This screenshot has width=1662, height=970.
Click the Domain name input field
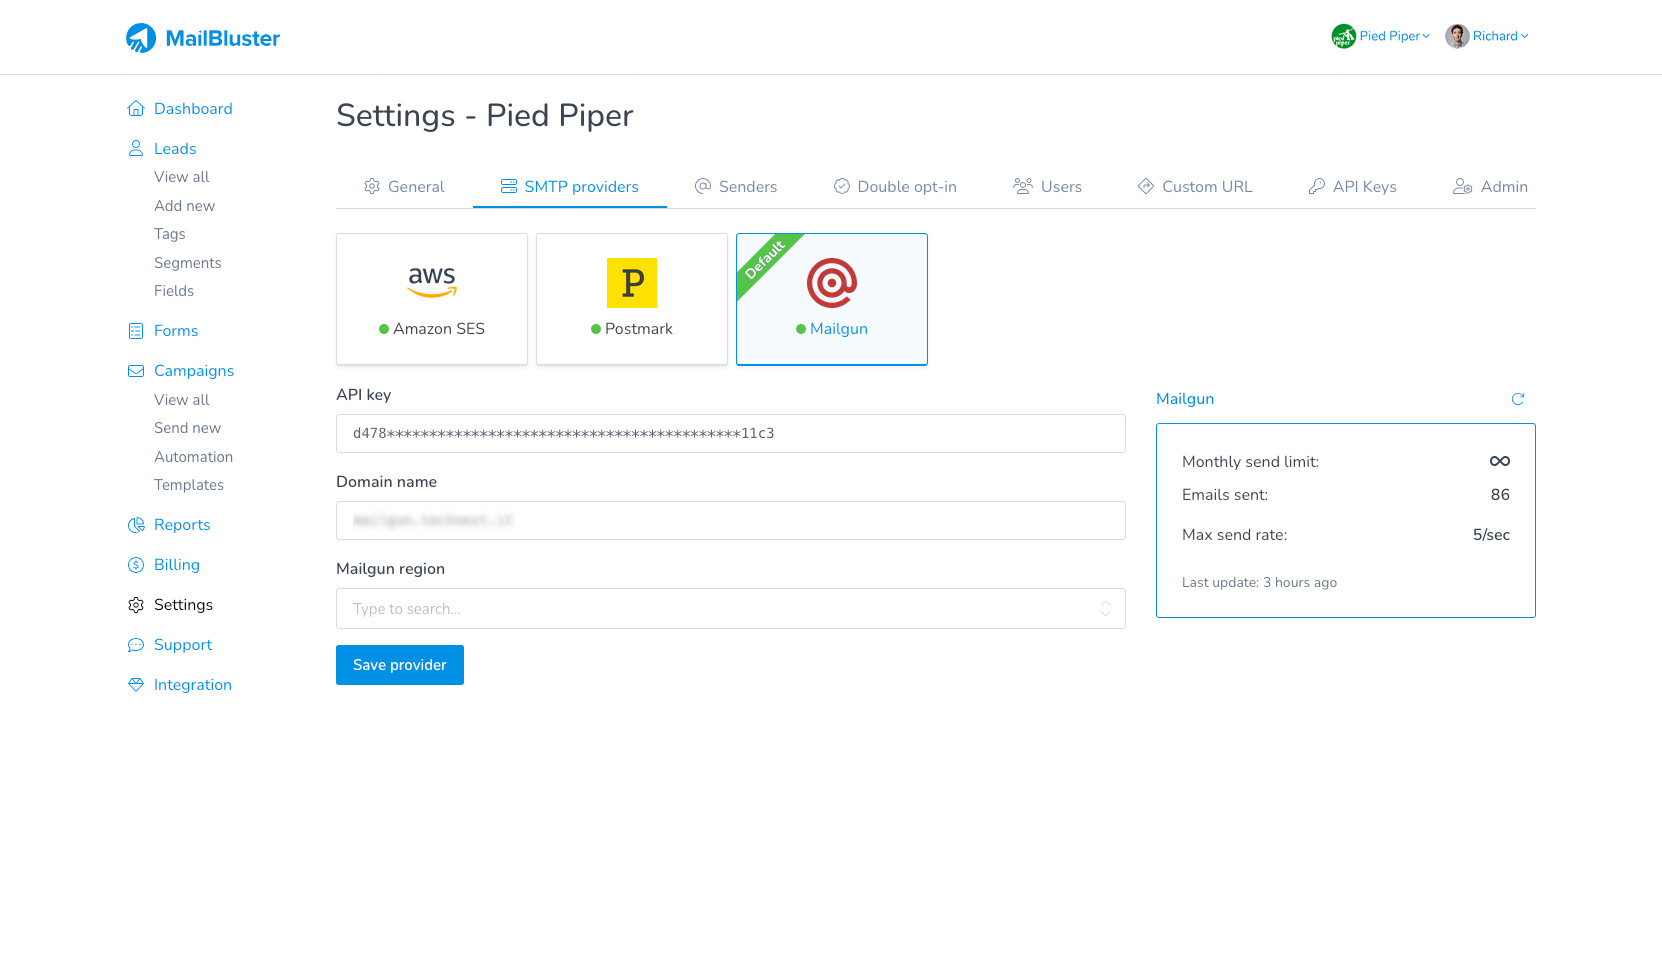point(731,520)
